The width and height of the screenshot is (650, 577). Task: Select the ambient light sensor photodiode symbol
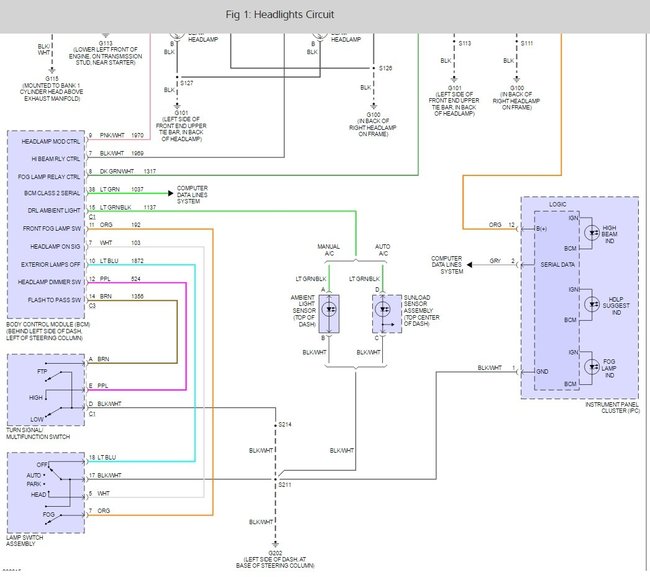click(329, 310)
